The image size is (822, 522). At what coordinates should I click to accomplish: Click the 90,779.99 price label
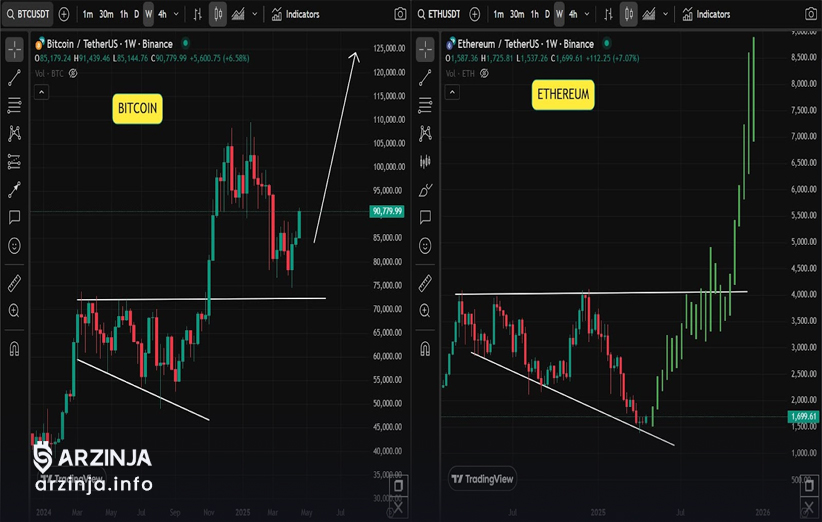(387, 211)
